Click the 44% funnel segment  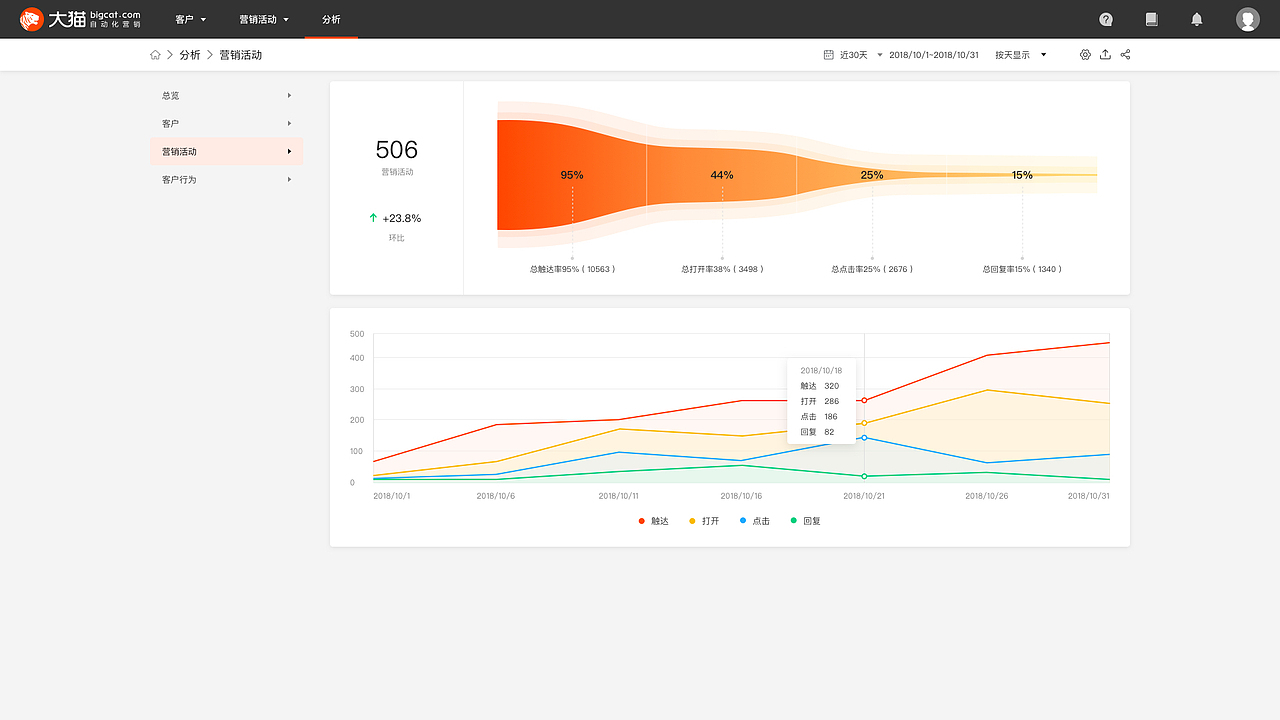click(722, 175)
